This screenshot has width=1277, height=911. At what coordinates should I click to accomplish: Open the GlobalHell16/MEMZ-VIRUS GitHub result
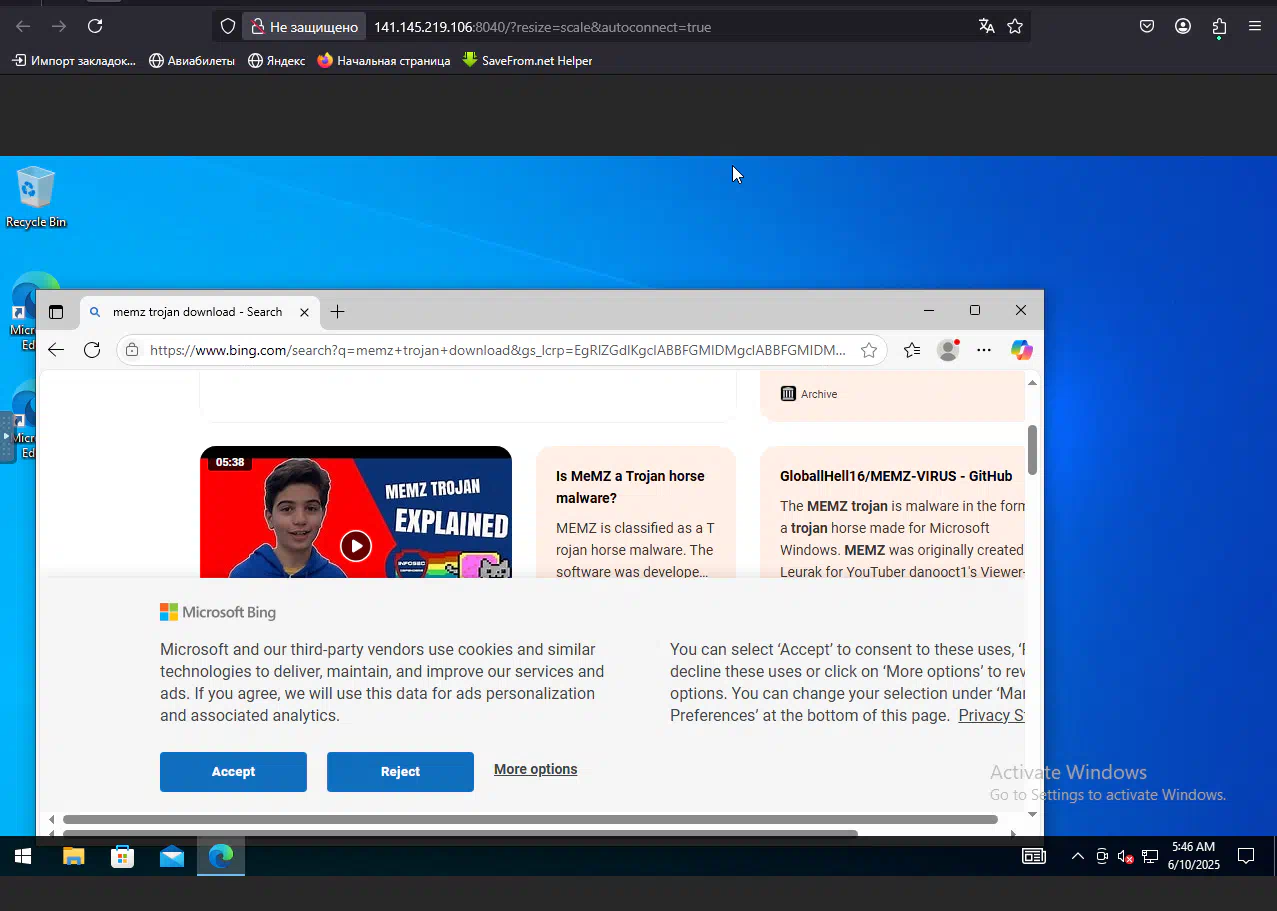tap(896, 476)
